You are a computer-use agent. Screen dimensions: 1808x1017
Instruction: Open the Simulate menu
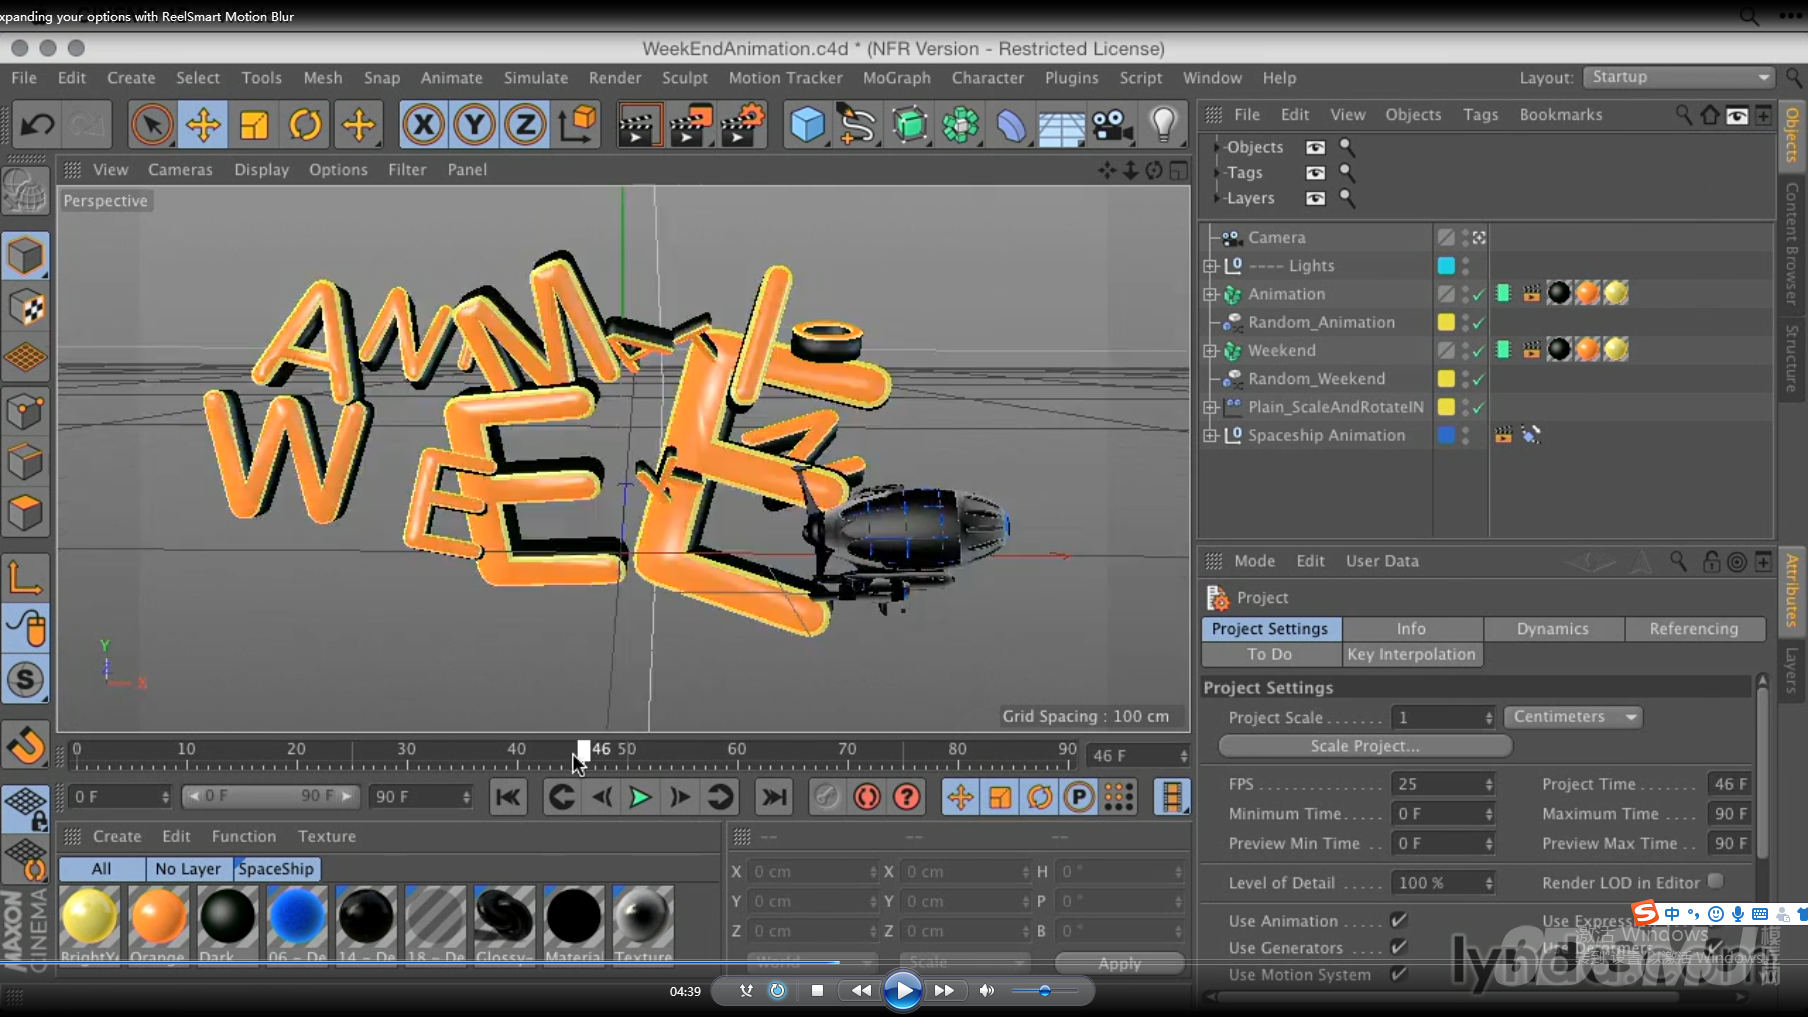point(536,78)
